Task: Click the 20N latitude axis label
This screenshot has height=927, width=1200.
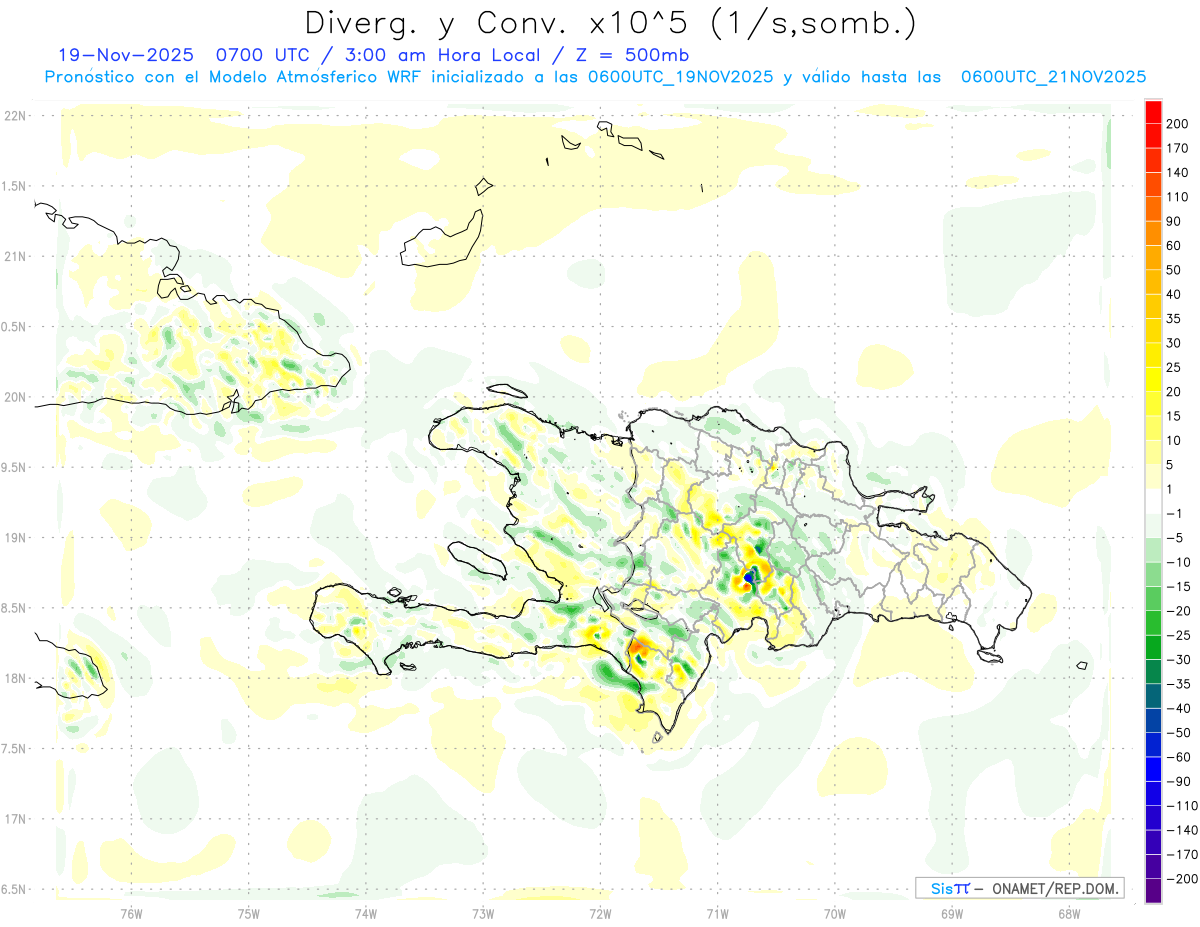Action: (14, 397)
